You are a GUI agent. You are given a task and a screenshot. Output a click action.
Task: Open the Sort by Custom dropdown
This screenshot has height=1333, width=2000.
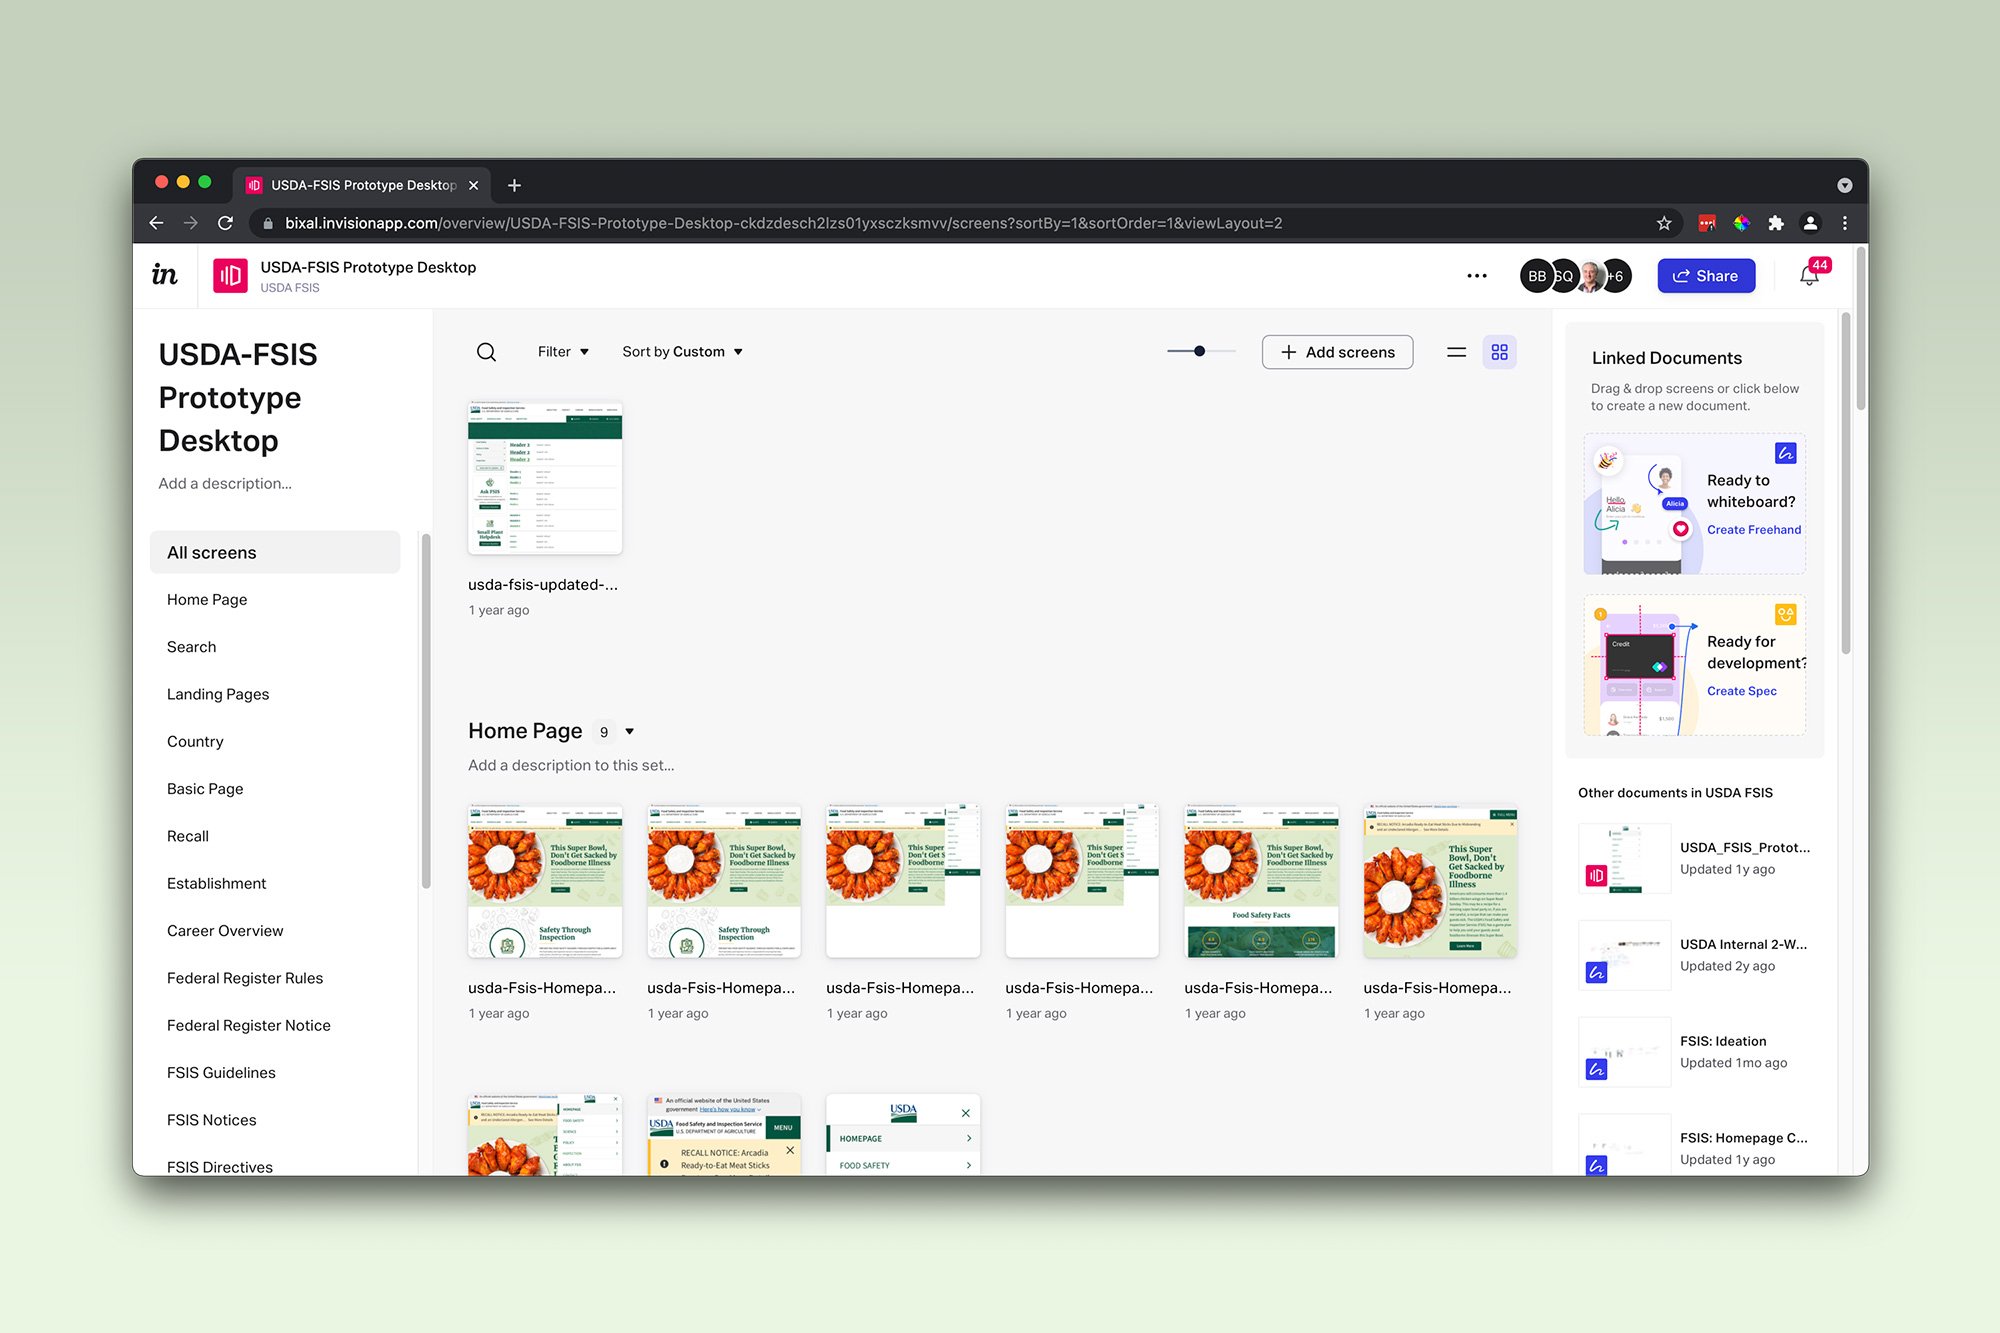point(682,352)
